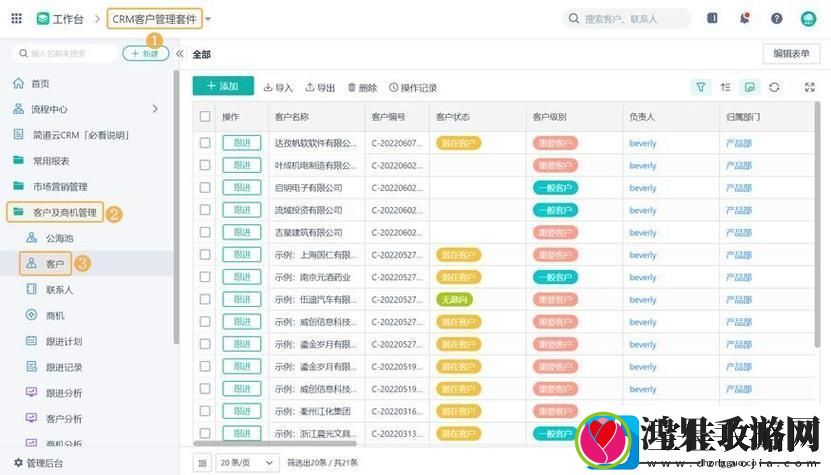Check the row for 启明电子有限公司
This screenshot has height=475, width=831.
(205, 188)
